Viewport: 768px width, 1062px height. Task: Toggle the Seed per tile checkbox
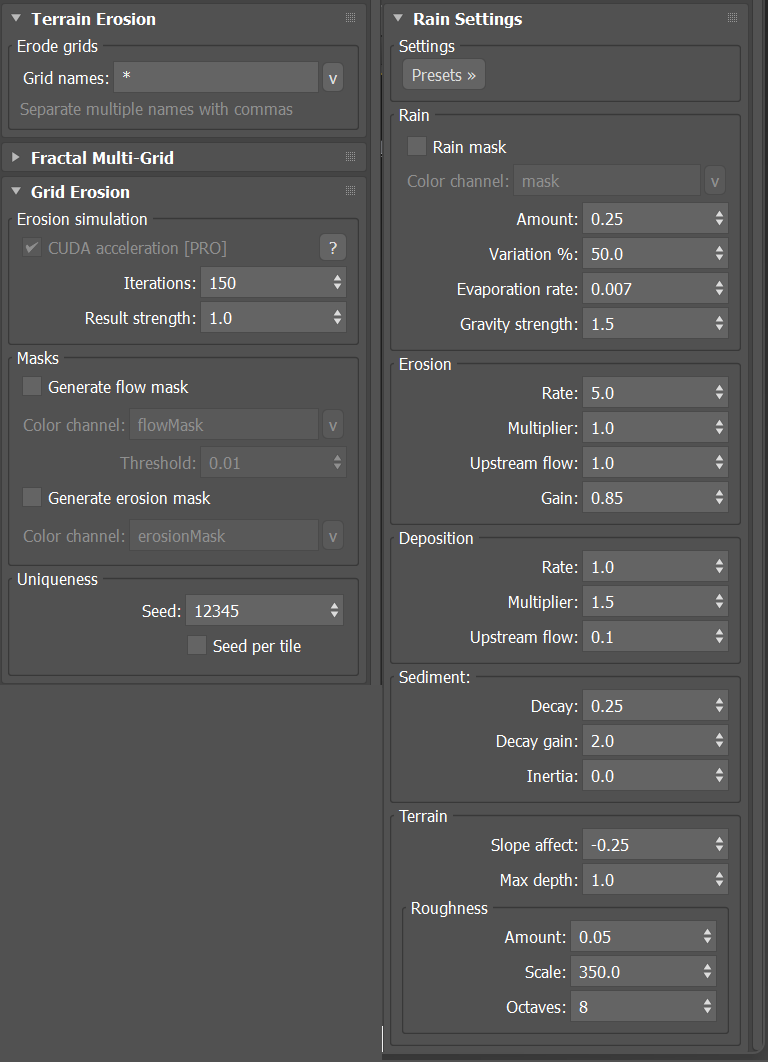[197, 646]
